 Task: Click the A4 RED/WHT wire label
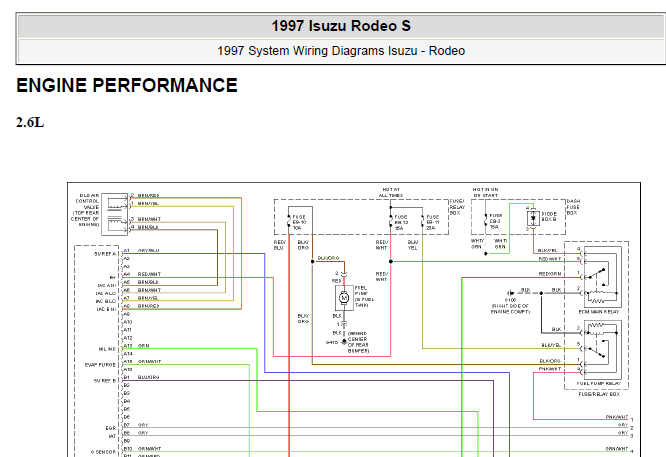pyautogui.click(x=149, y=274)
